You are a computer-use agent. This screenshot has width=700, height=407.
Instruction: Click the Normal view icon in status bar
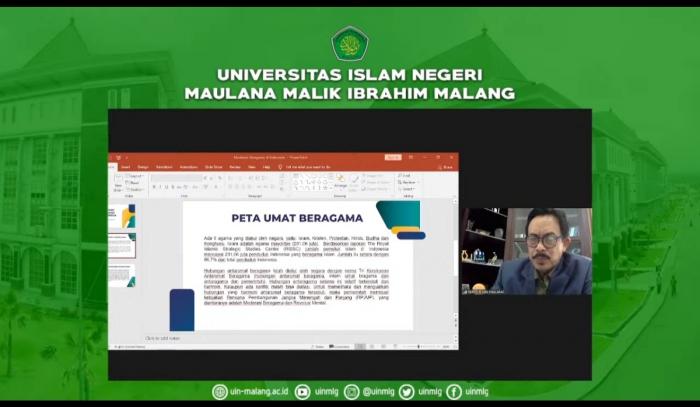click(x=360, y=346)
